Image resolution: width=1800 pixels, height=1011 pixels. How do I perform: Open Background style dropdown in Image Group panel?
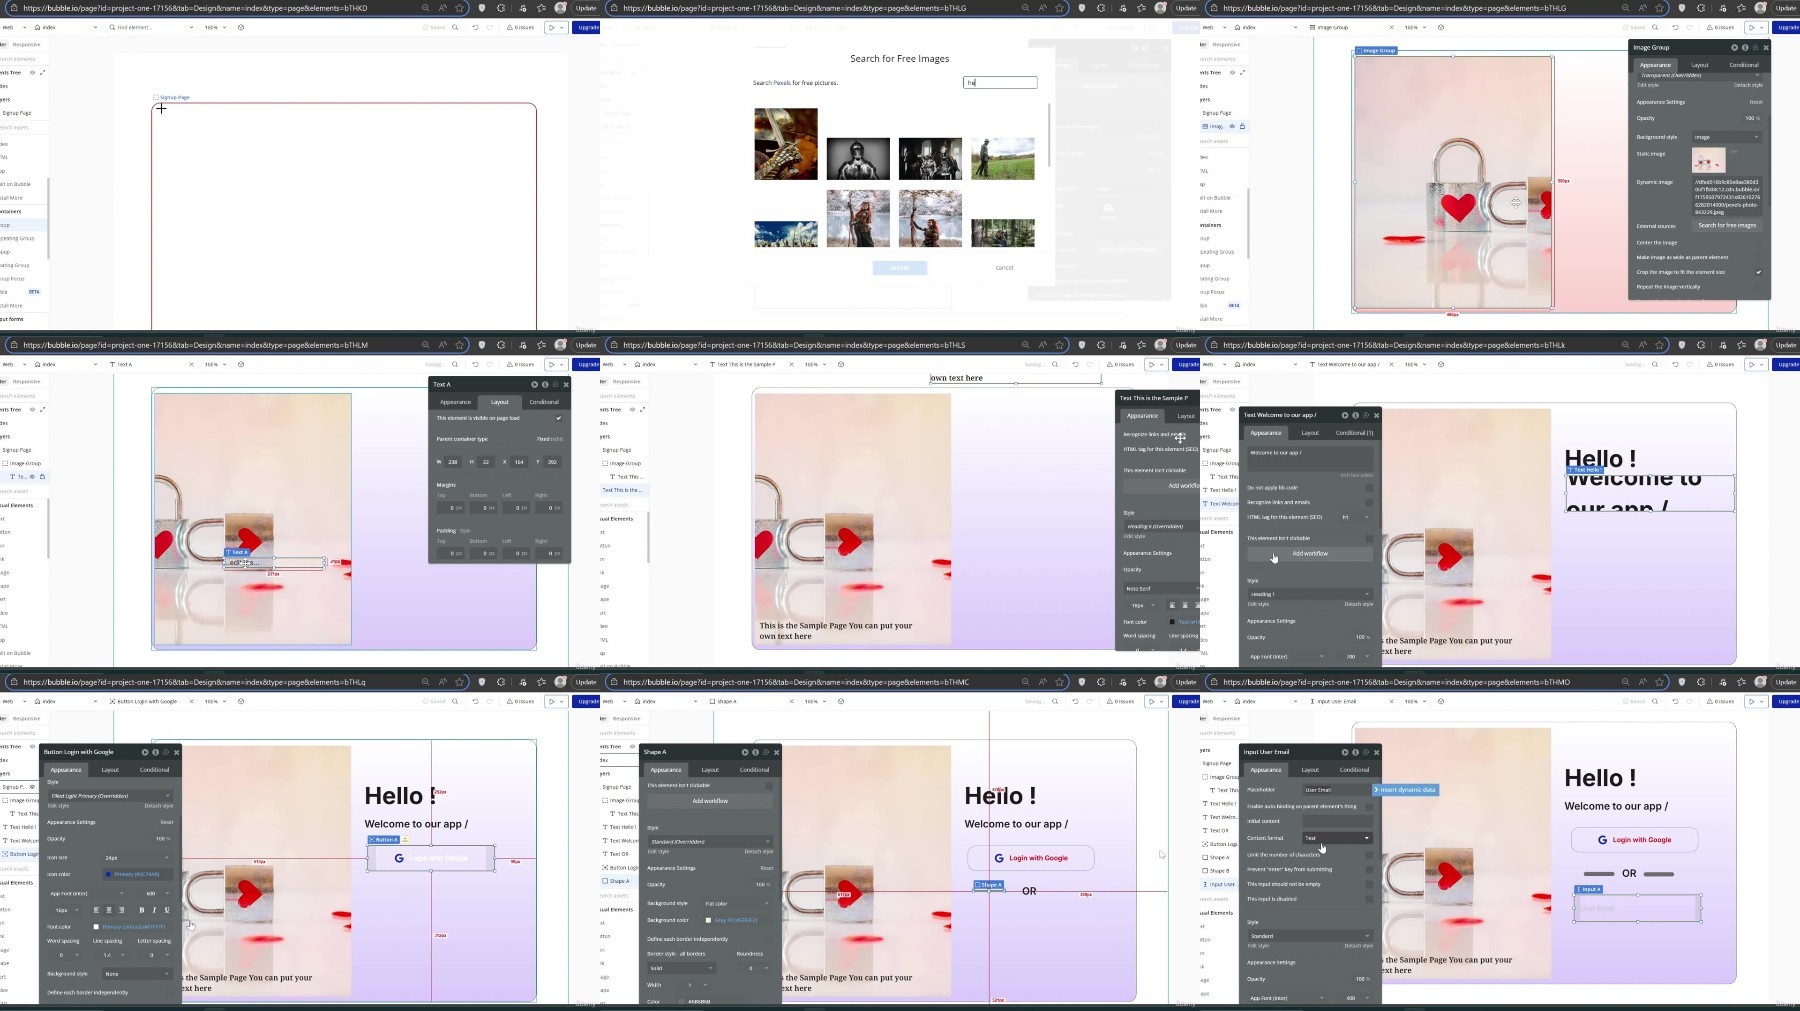1726,137
